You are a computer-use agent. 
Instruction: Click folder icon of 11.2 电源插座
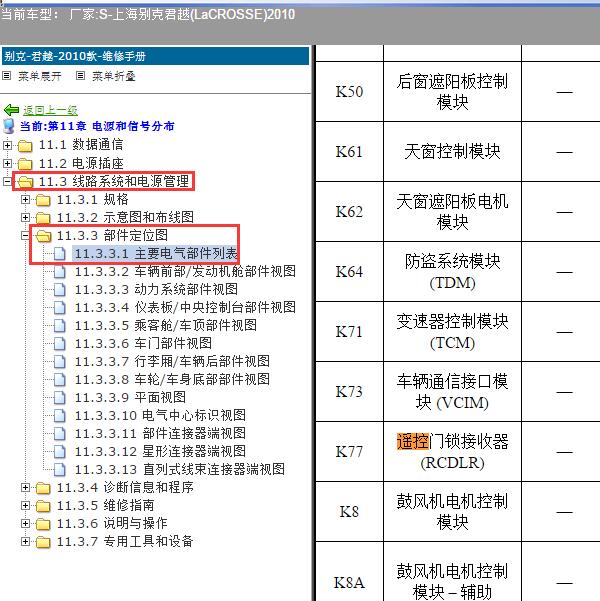pos(25,164)
